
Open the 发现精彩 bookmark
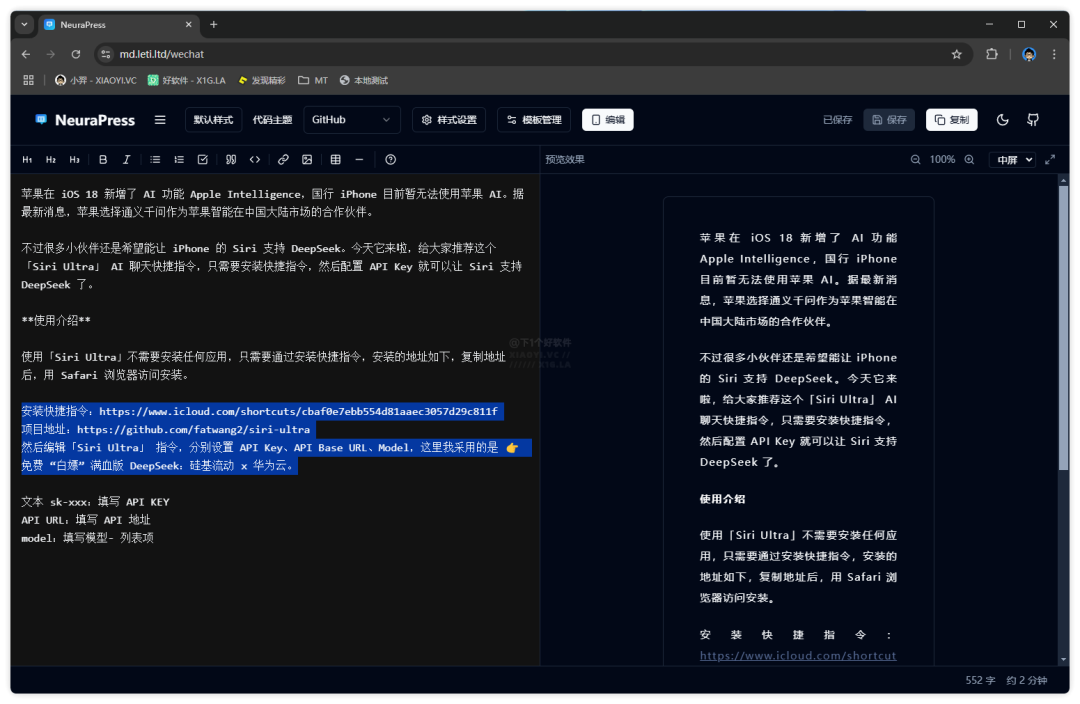(x=262, y=81)
